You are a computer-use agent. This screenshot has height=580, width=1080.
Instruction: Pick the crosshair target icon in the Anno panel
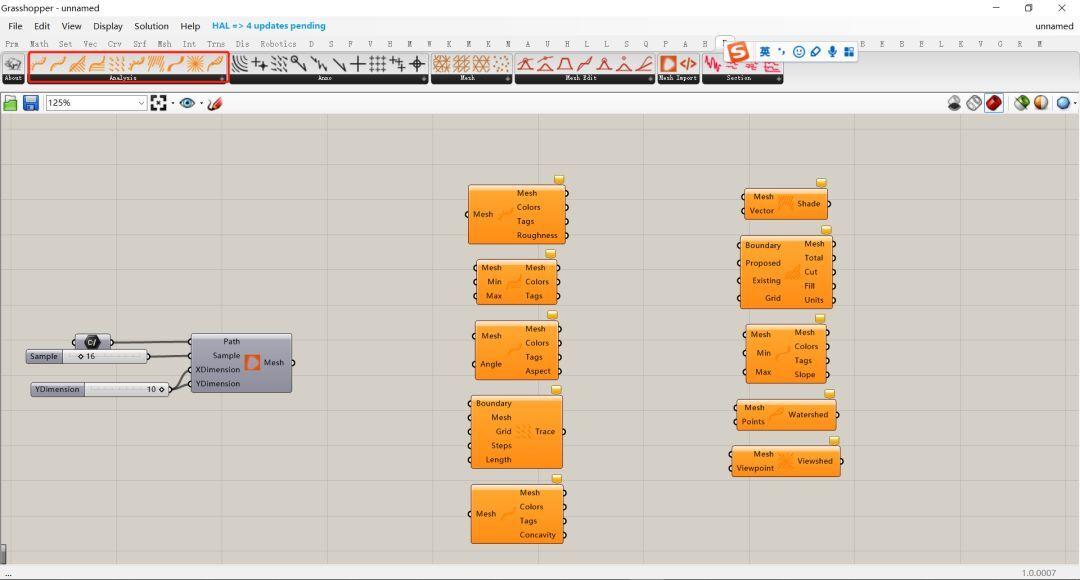(x=417, y=64)
